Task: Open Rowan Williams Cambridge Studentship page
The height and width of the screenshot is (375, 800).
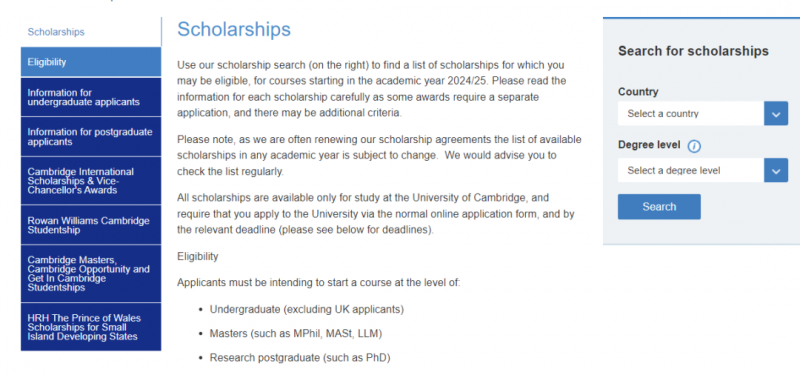Action: [x=91, y=225]
